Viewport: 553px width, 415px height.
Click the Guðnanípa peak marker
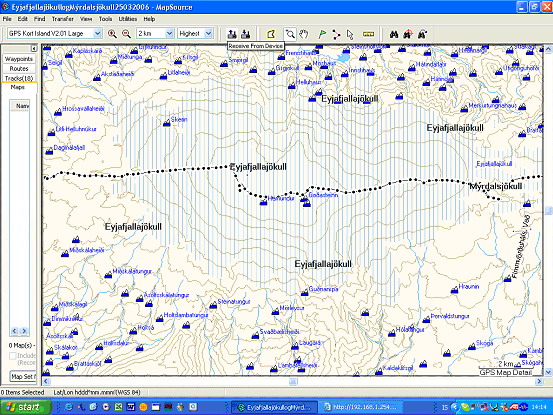[x=305, y=292]
